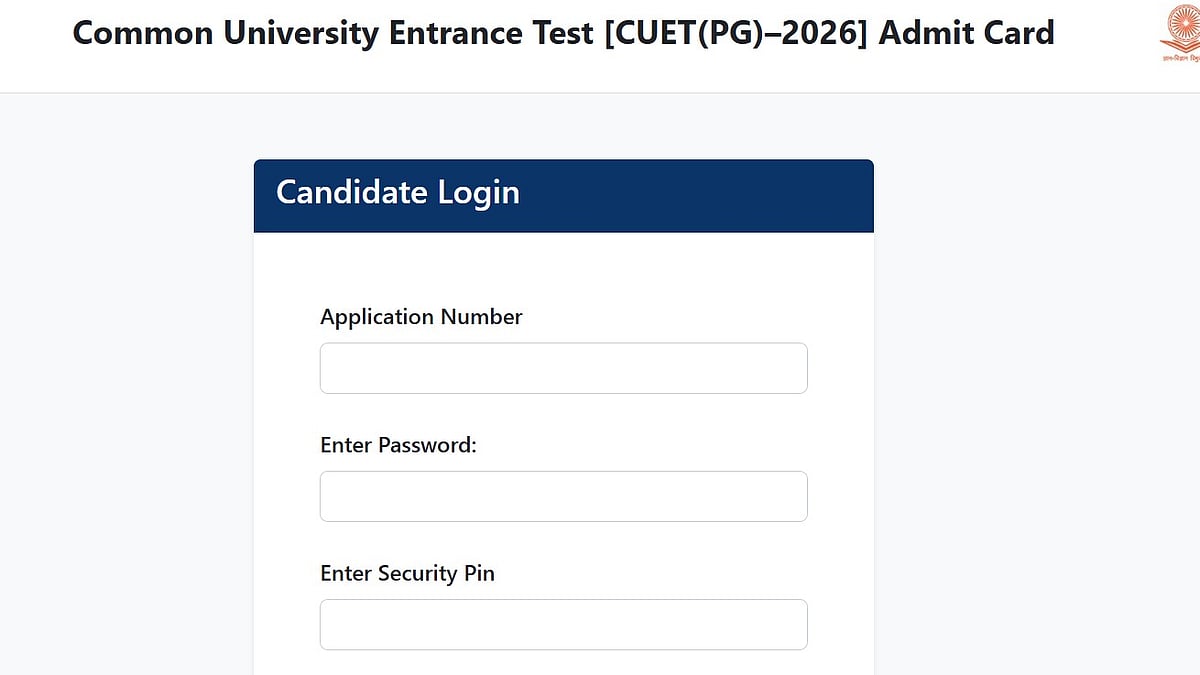Click the 'Application Number' label text

click(421, 317)
